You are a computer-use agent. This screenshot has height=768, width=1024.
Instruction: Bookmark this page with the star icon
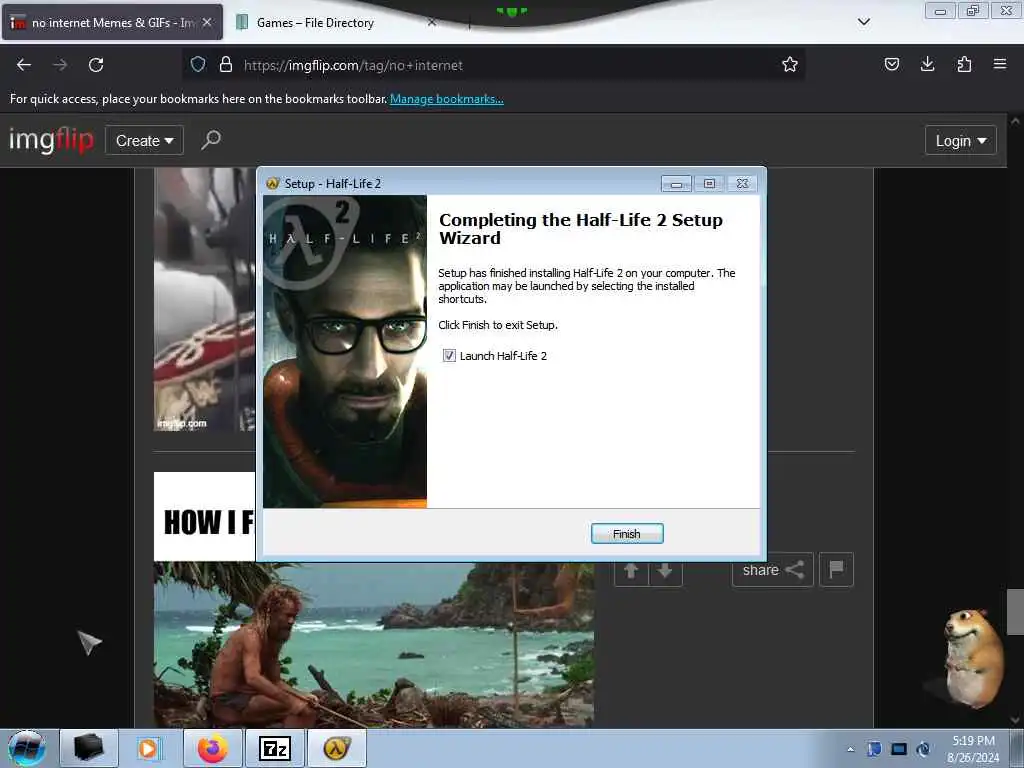click(x=790, y=64)
